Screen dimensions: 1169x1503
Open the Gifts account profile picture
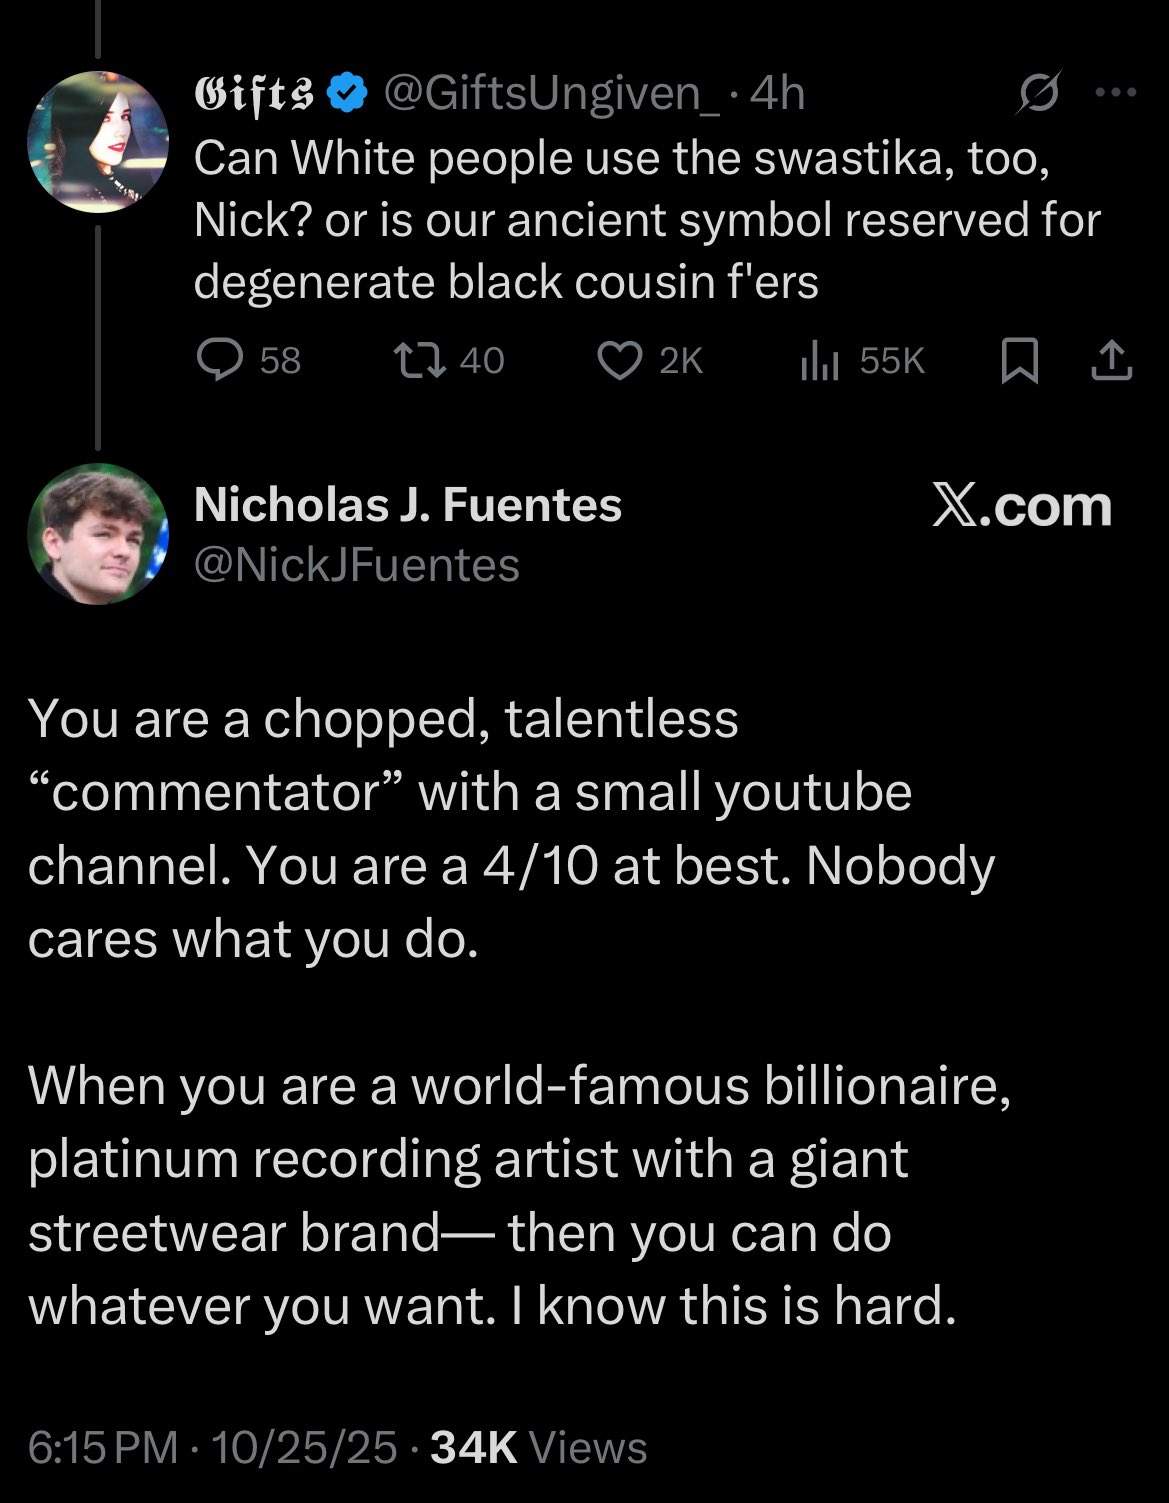98,141
